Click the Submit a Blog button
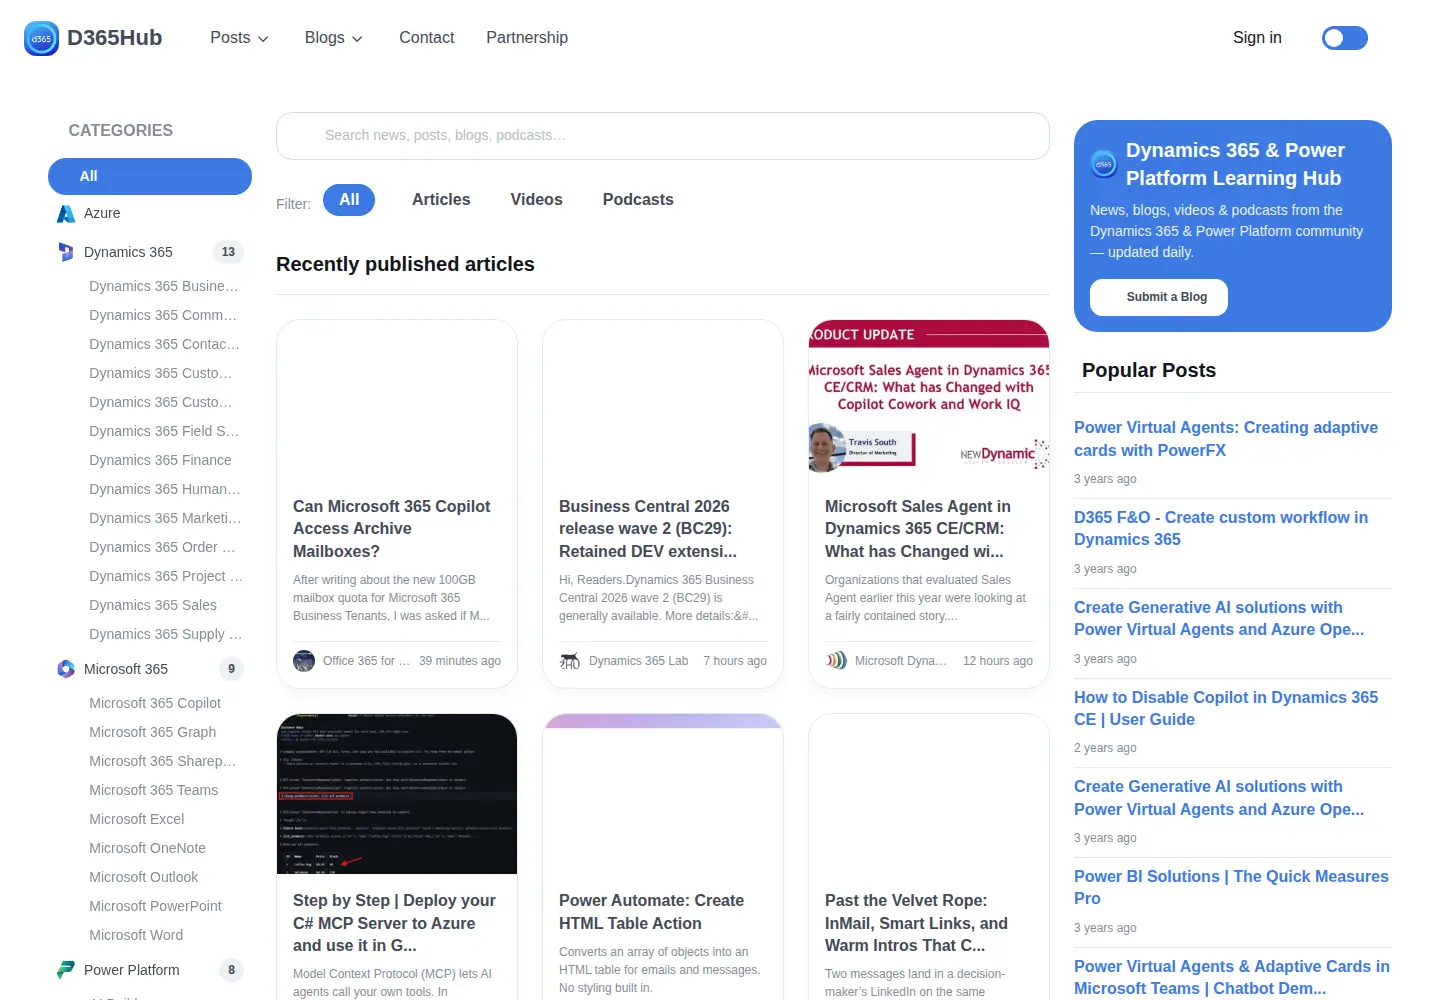Image resolution: width=1440 pixels, height=1000 pixels. click(1159, 297)
